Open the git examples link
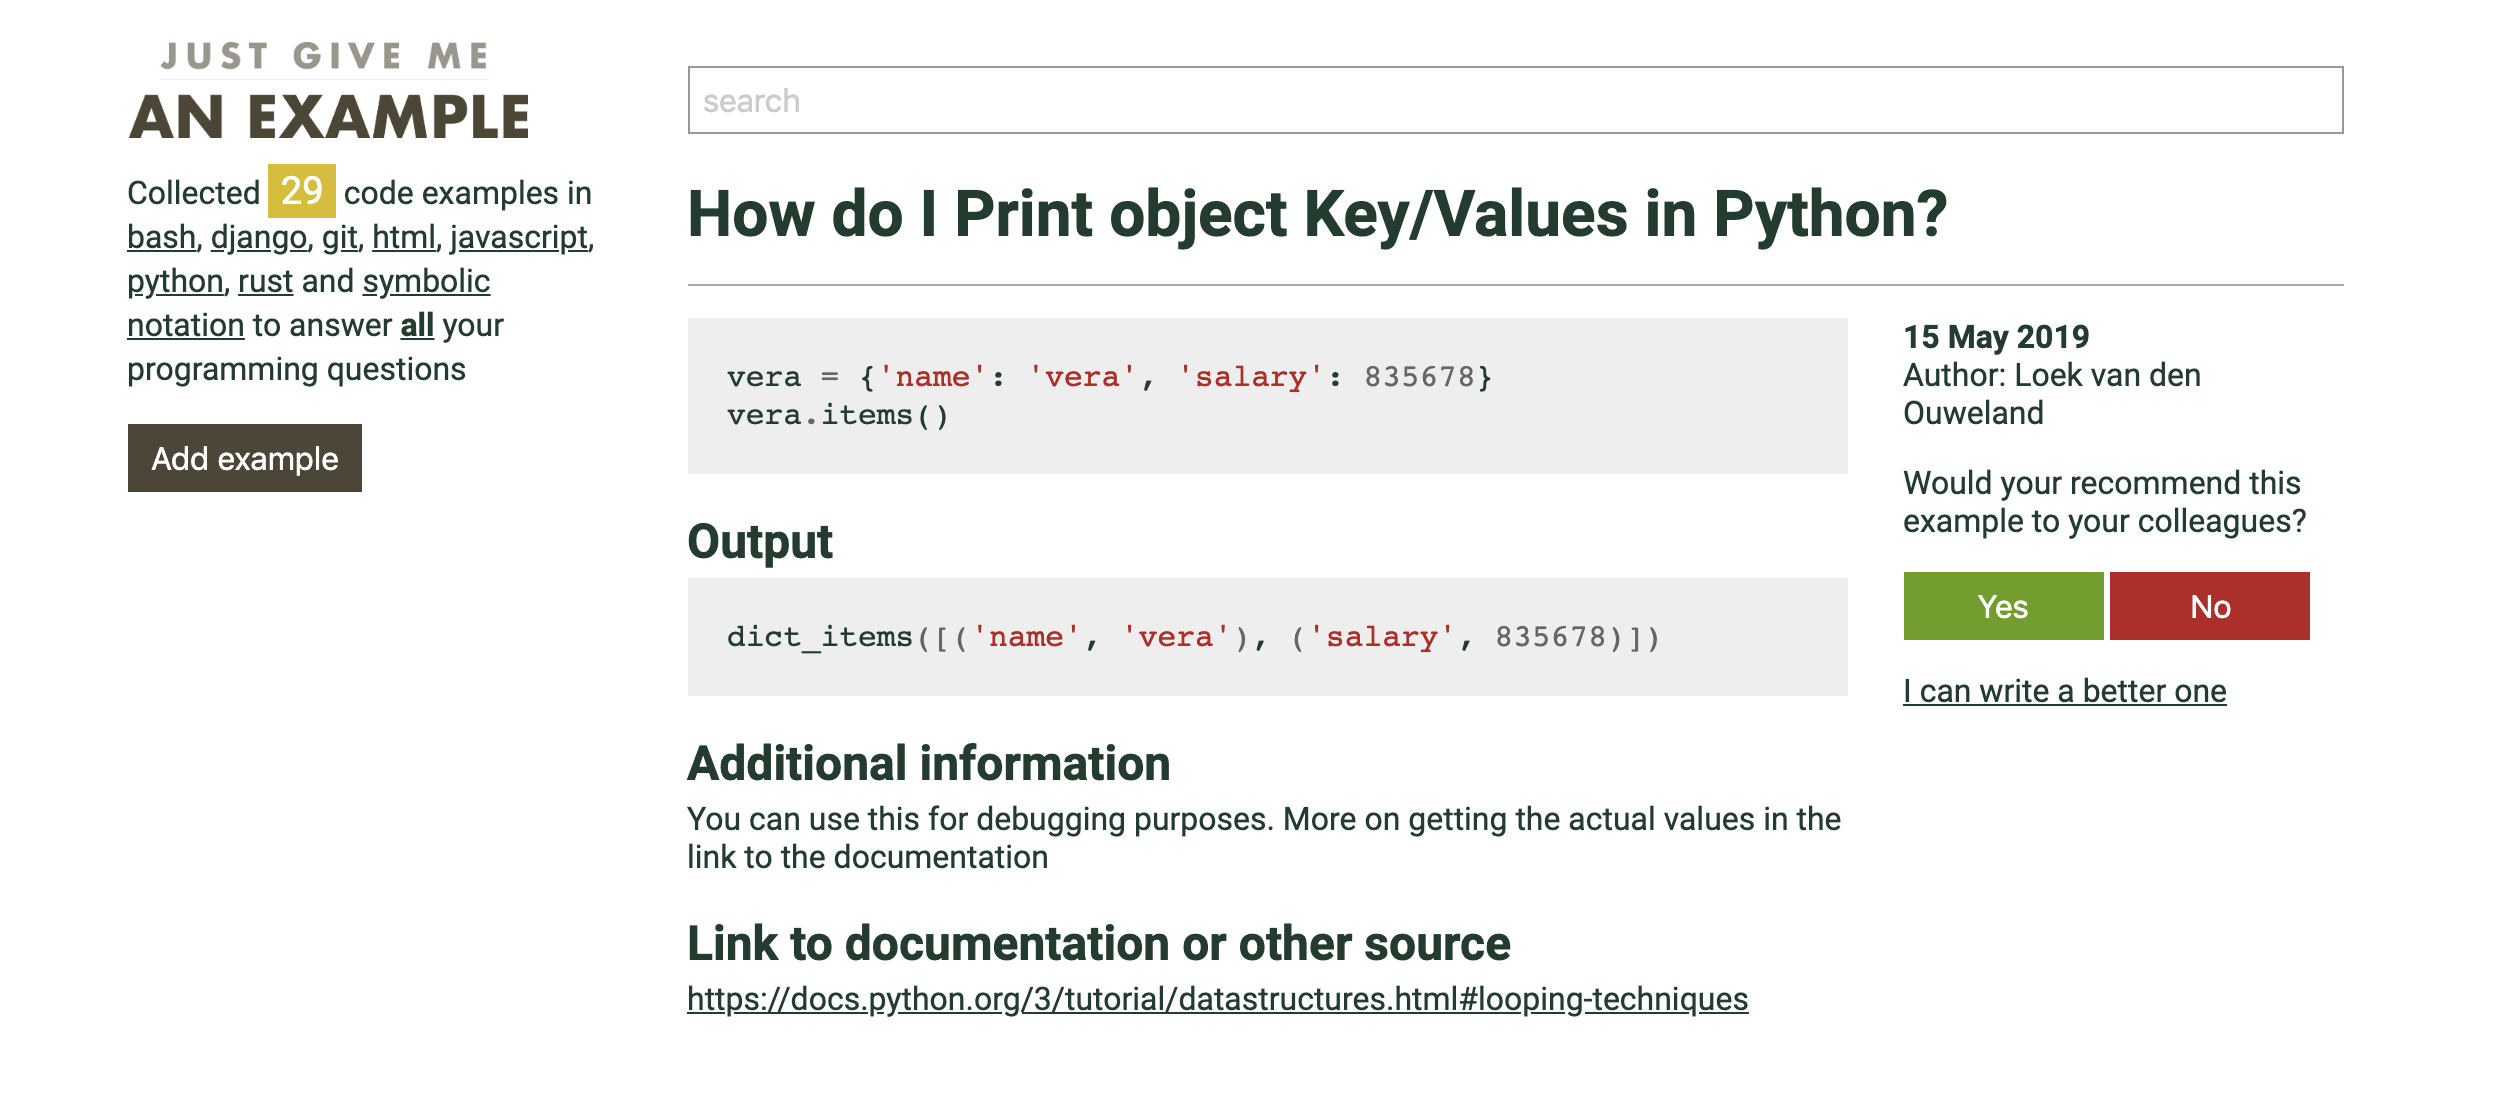2510x1110 pixels. [339, 237]
